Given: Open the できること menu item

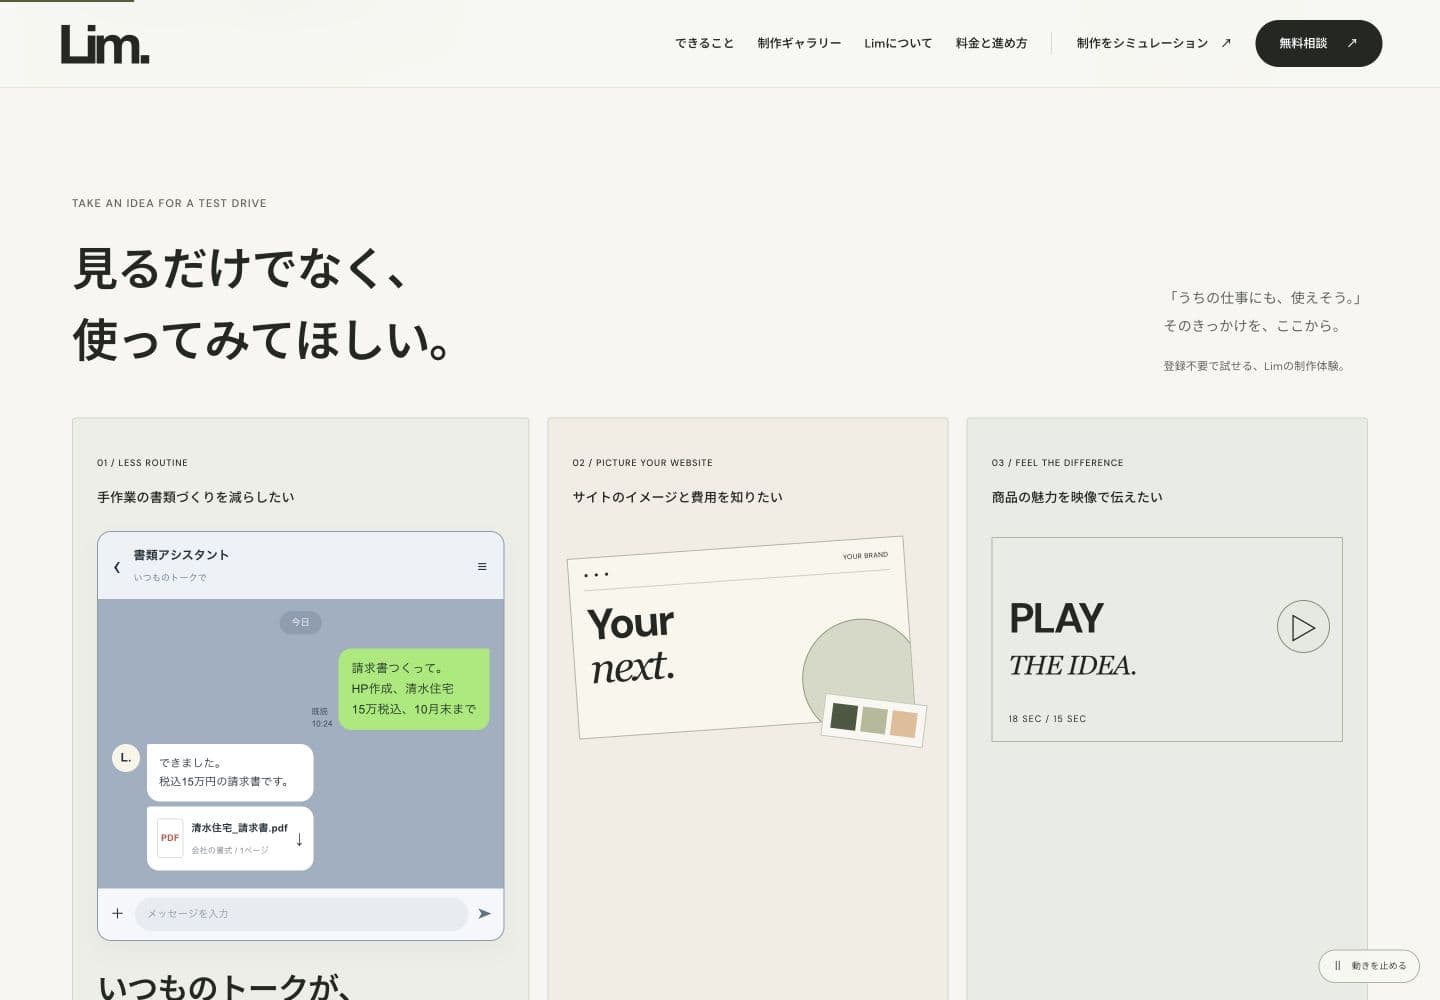Looking at the screenshot, I should pyautogui.click(x=704, y=43).
